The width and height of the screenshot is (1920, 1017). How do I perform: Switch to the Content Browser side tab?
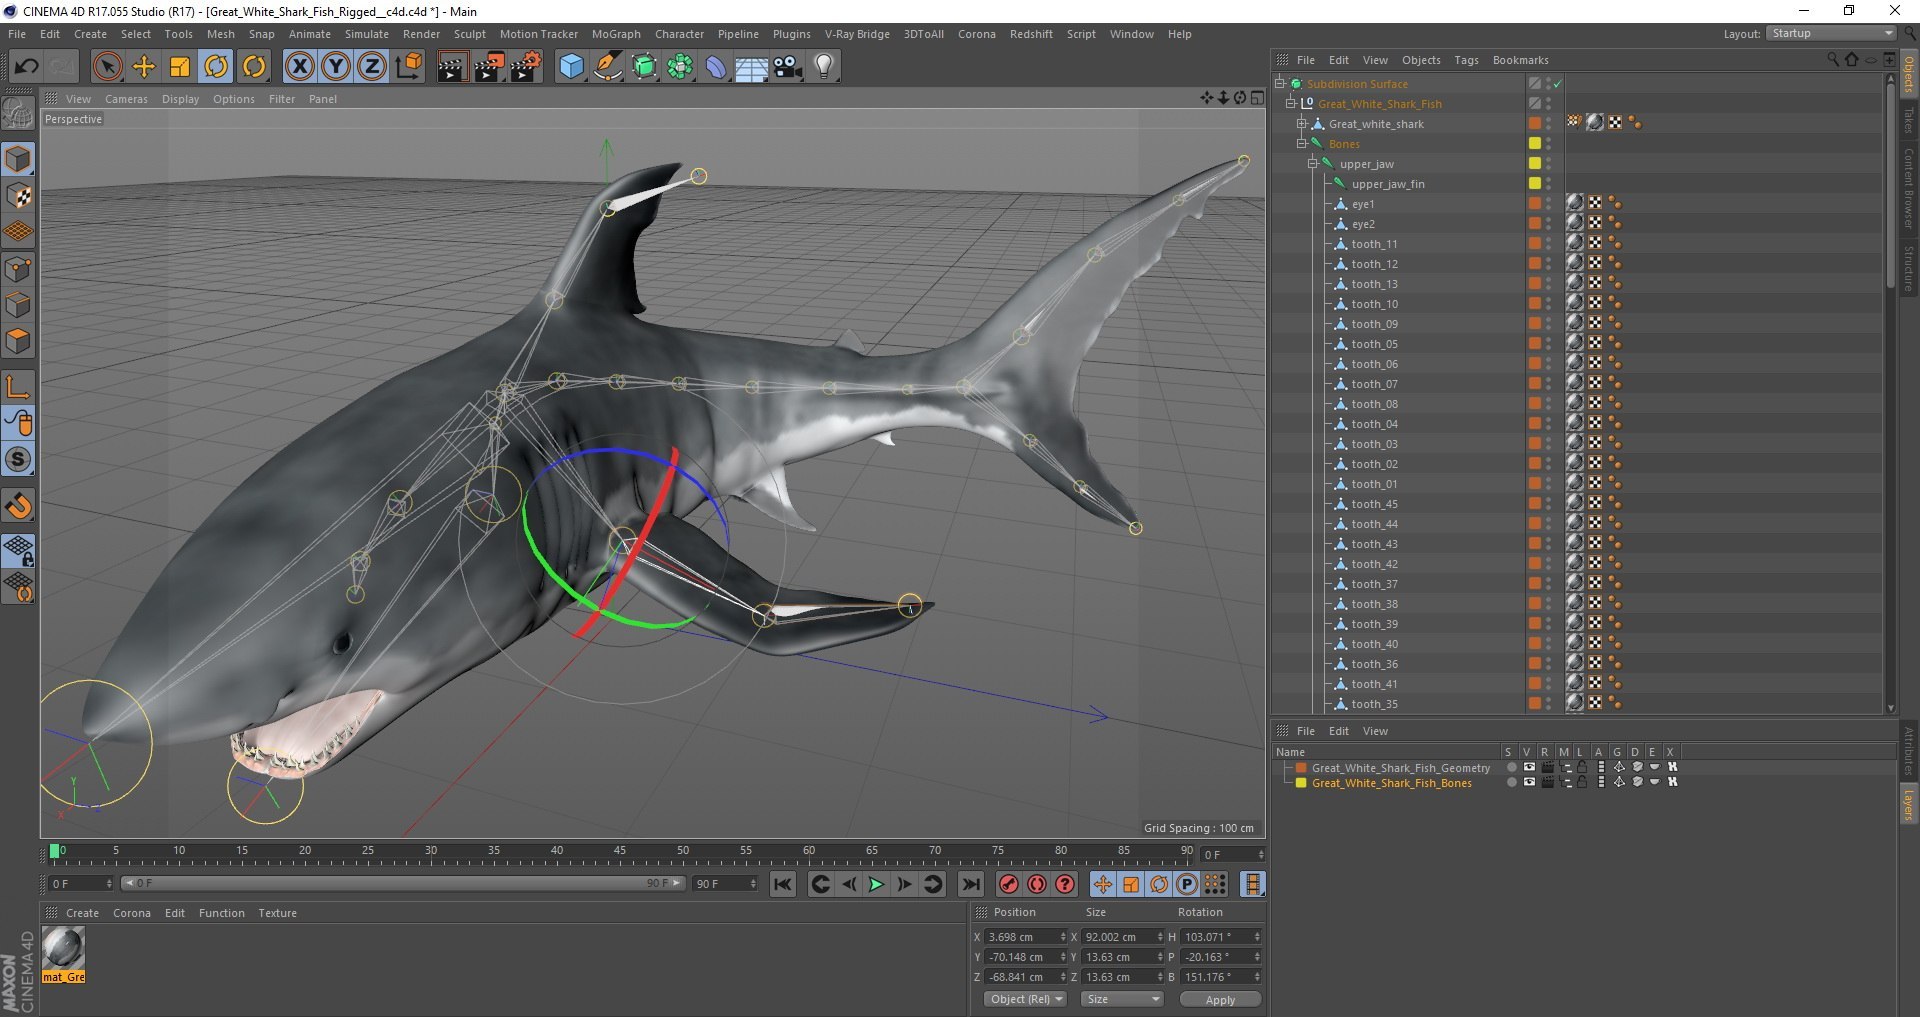pos(1908,187)
